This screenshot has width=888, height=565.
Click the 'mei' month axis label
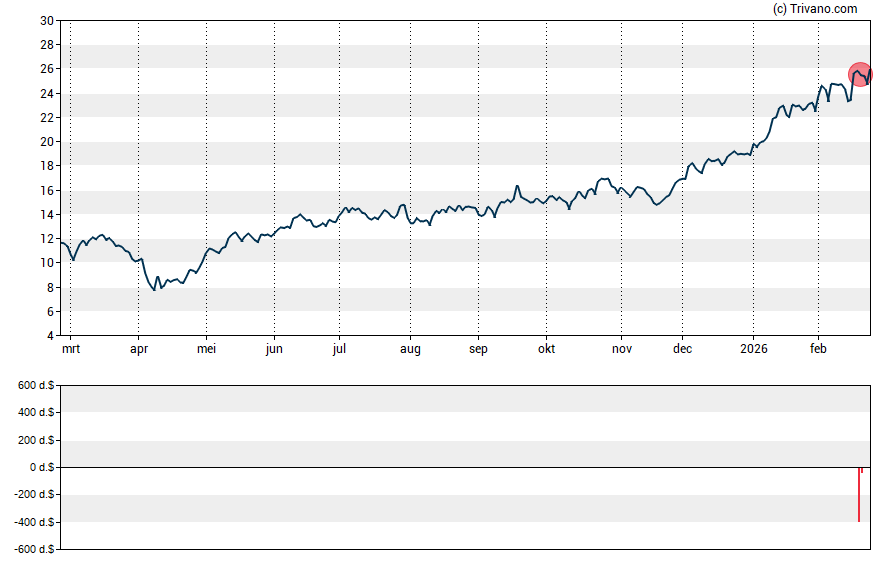coord(206,350)
